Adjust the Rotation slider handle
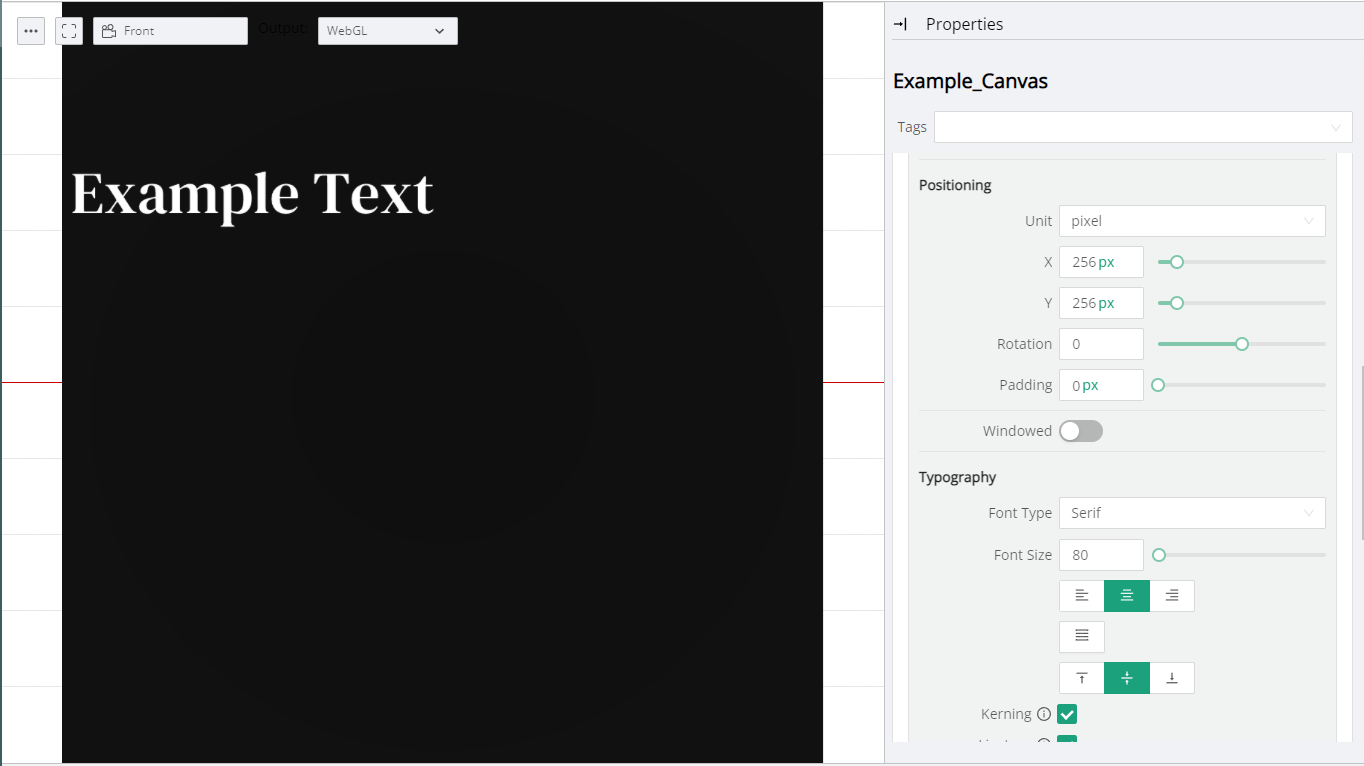 pyautogui.click(x=1242, y=344)
